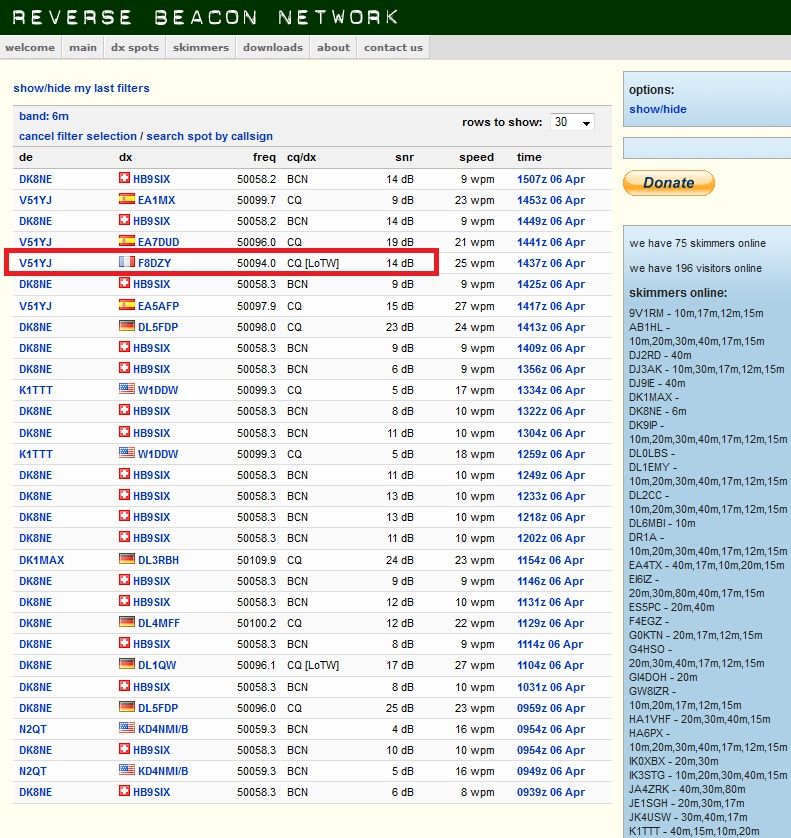Click the German flag in the 0959z row
The width and height of the screenshot is (791, 838).
tap(127, 707)
